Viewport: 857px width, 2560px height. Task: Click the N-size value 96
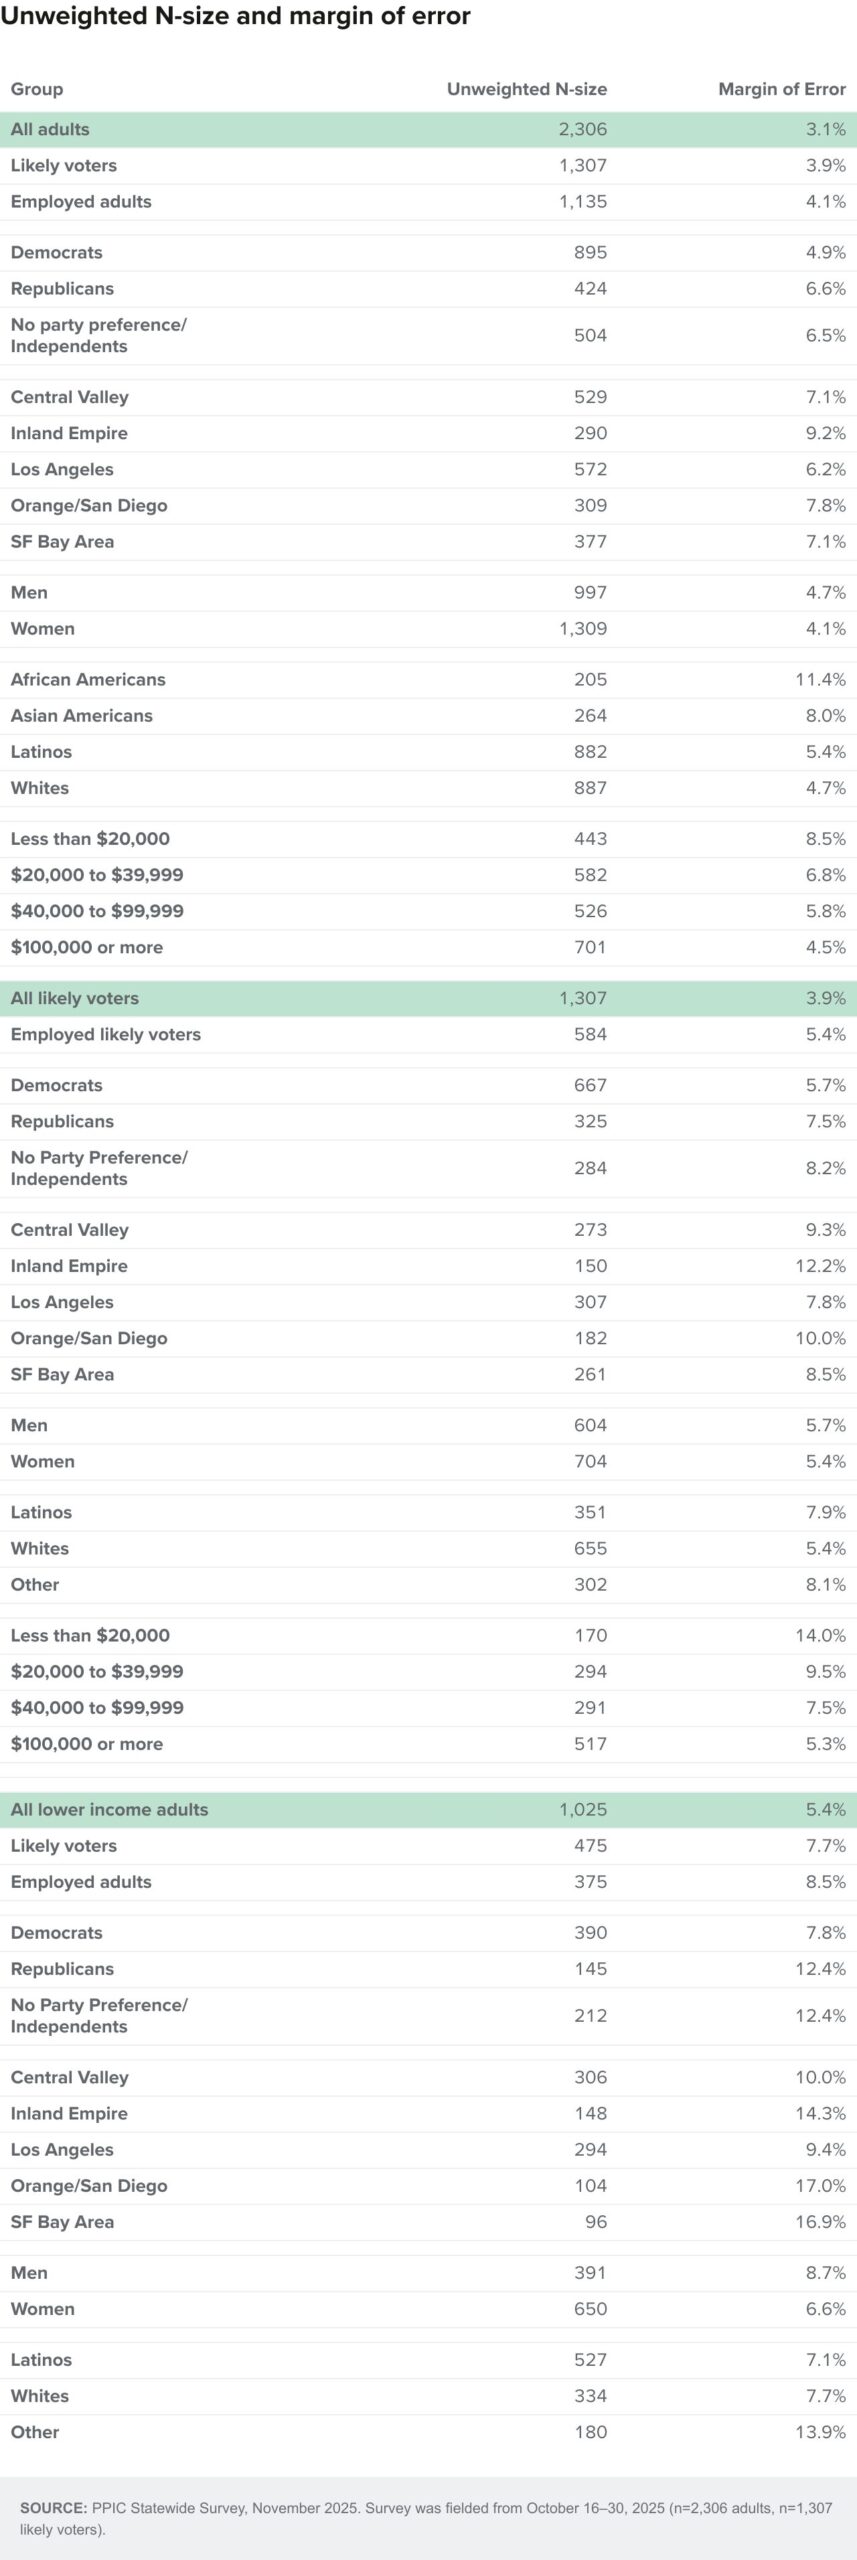pos(596,2221)
